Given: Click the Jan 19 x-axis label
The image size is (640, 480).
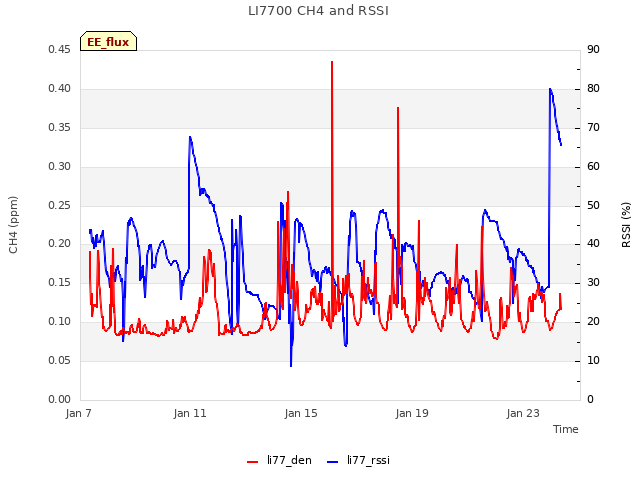Looking at the screenshot, I should point(412,413).
